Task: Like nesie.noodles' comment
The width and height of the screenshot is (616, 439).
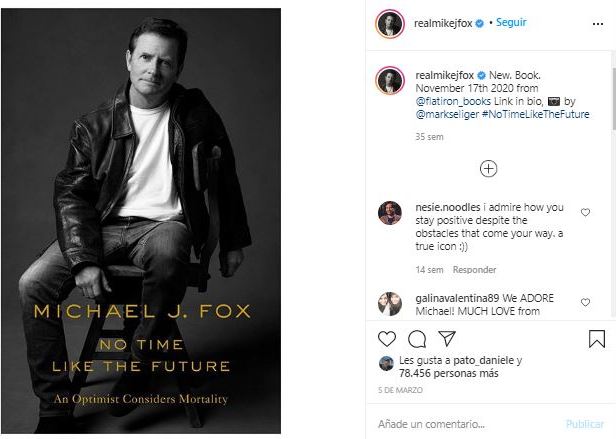Action: (x=586, y=212)
